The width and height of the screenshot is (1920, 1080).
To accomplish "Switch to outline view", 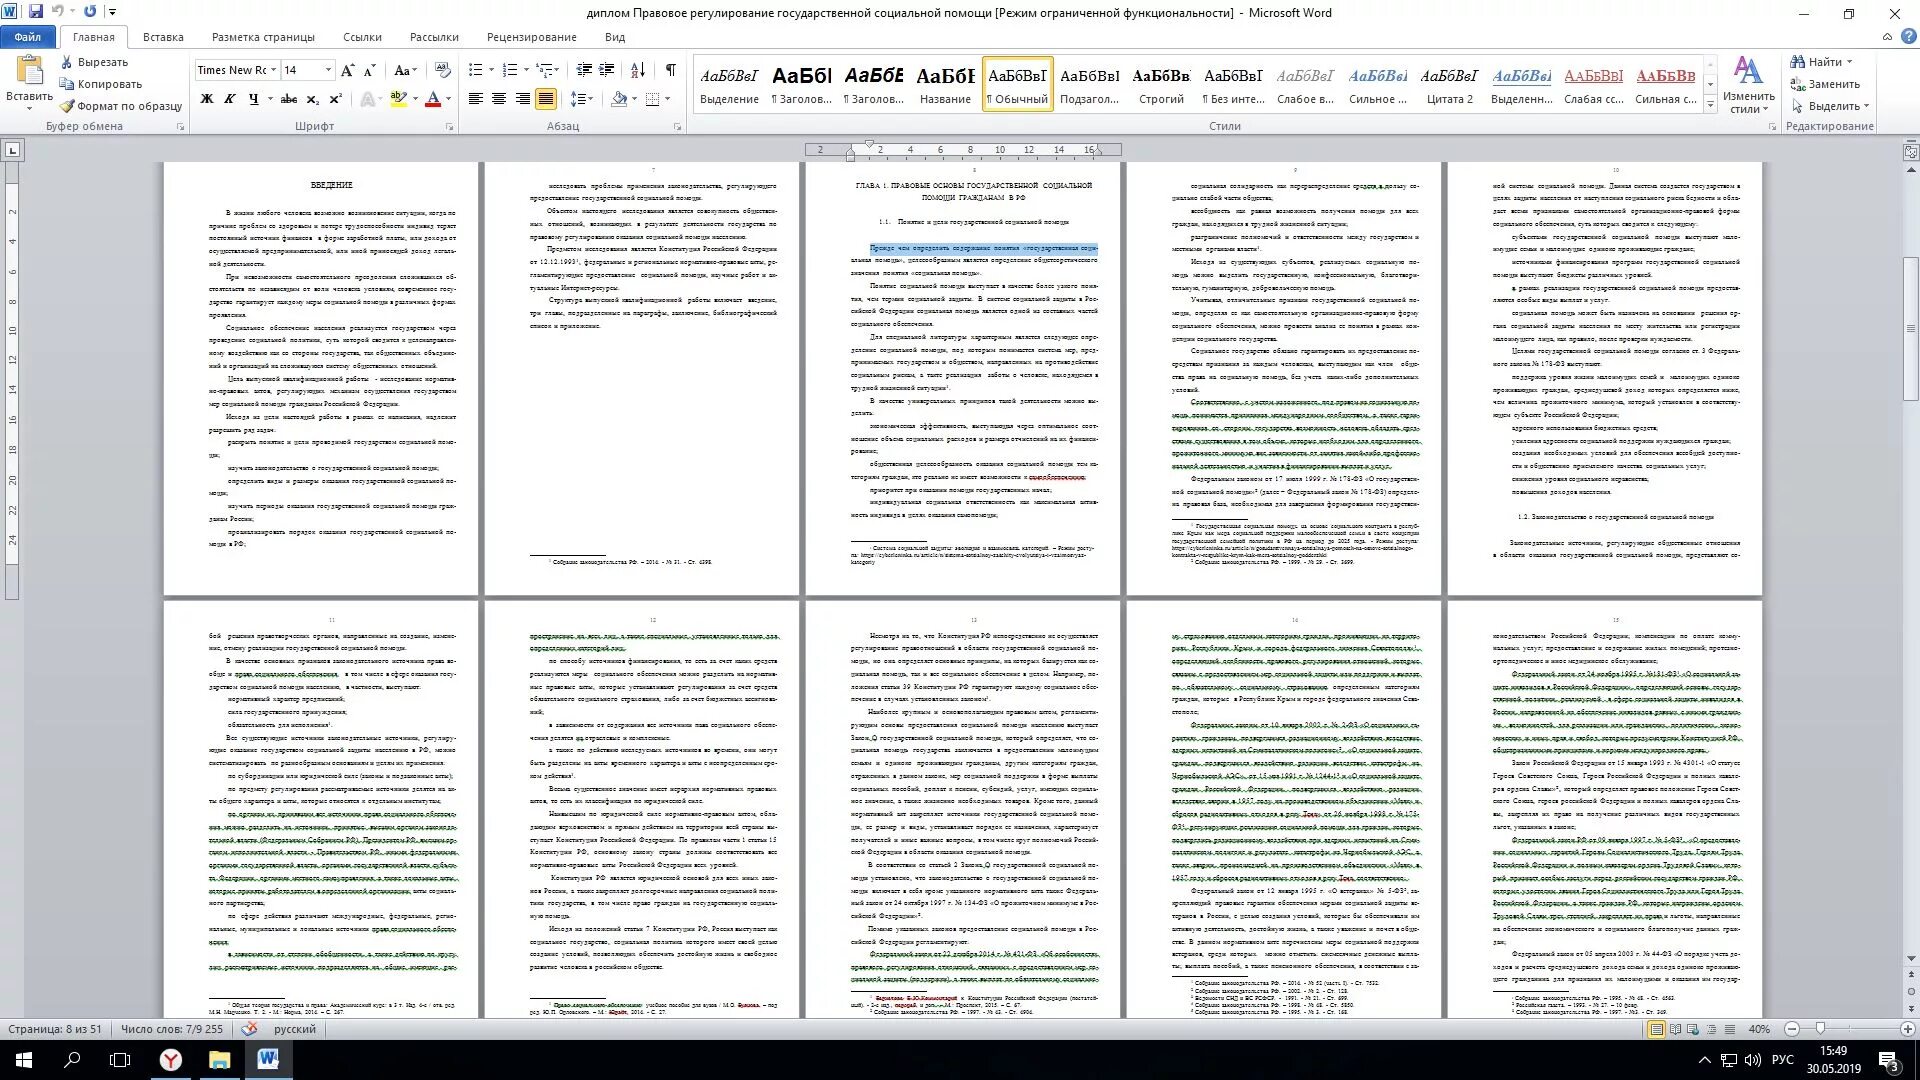I will [x=1710, y=1029].
